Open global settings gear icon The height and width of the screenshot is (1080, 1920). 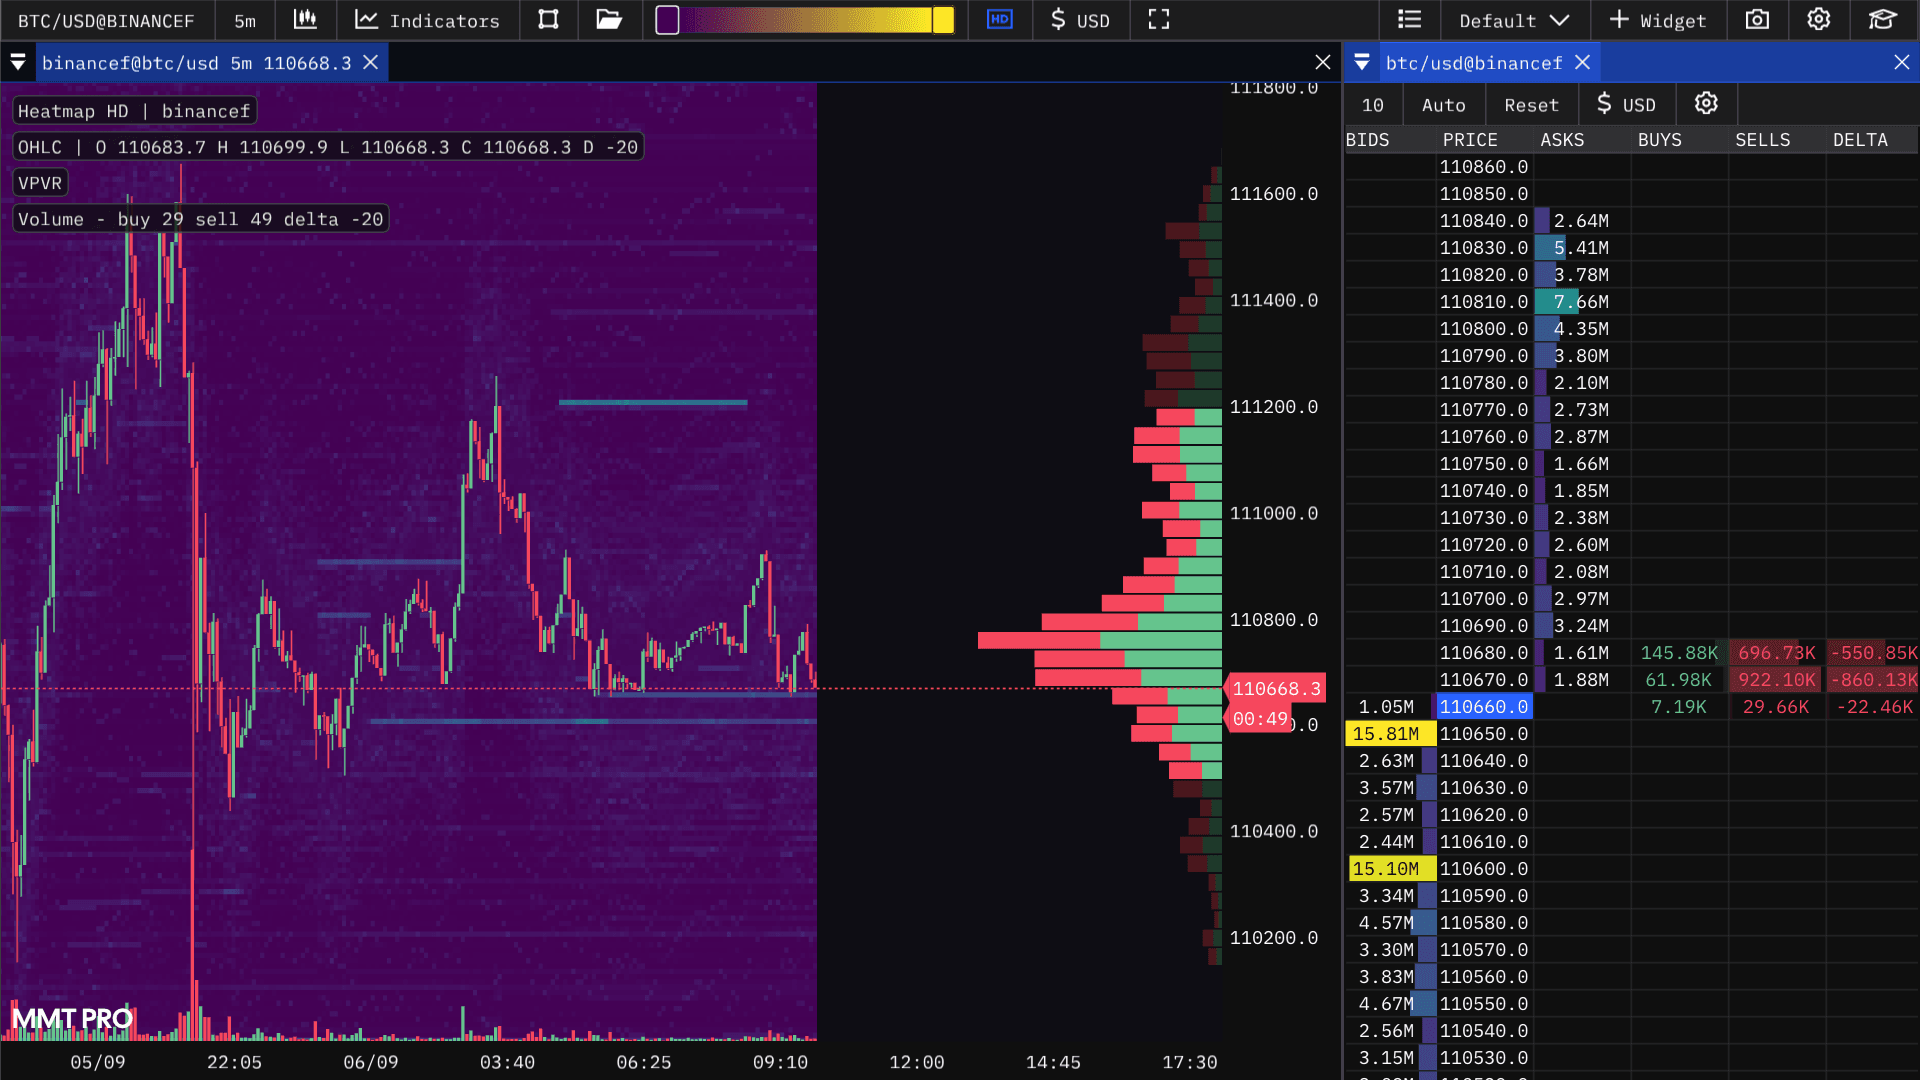point(1819,20)
